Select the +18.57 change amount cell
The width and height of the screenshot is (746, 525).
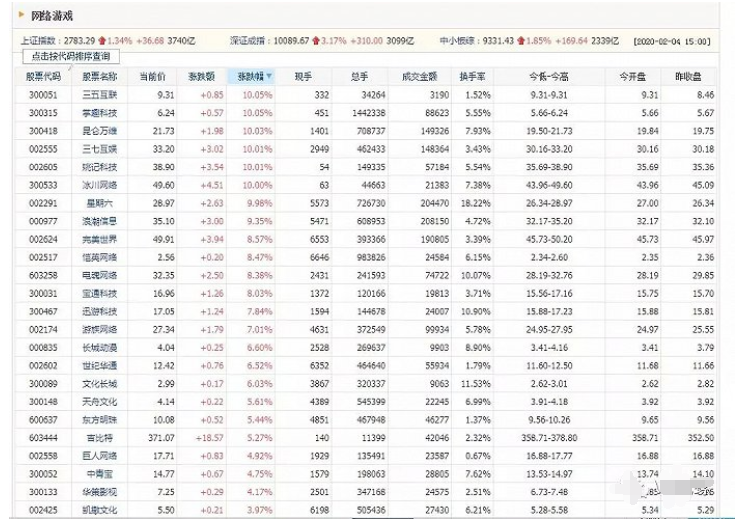210,438
